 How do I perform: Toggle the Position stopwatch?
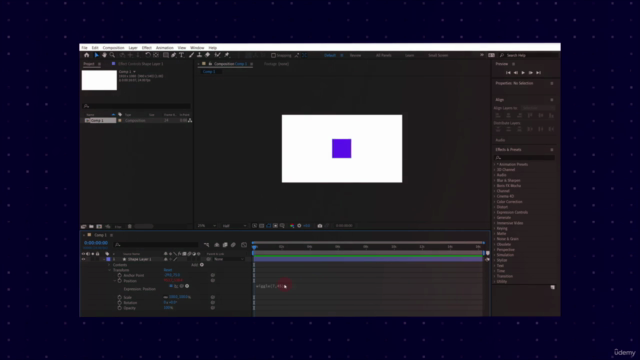point(120,281)
